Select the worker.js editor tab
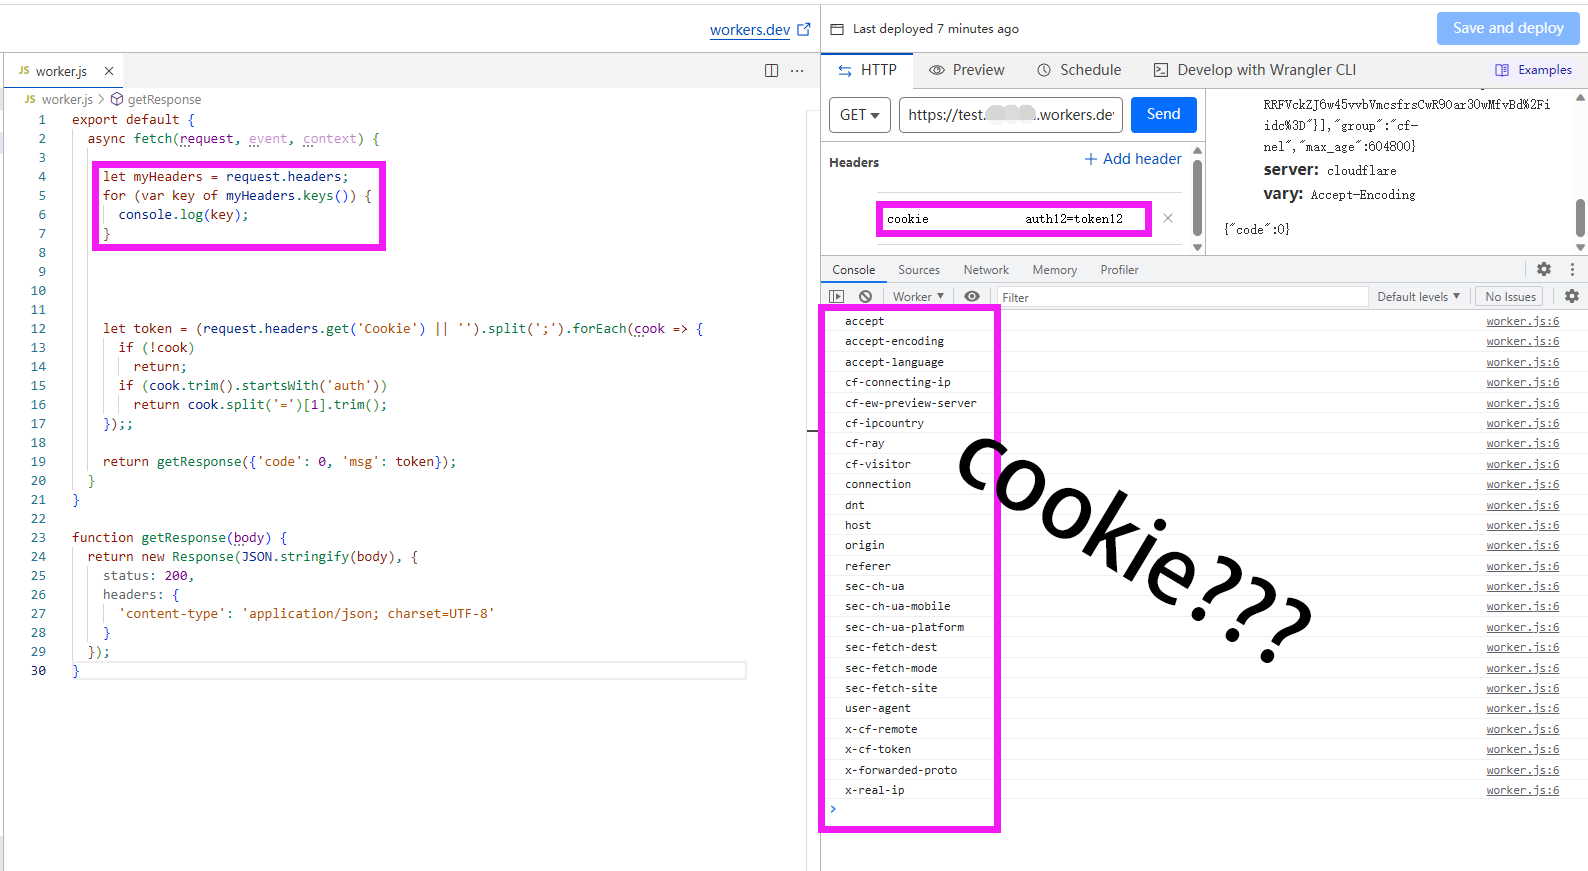Image resolution: width=1588 pixels, height=871 pixels. [62, 71]
